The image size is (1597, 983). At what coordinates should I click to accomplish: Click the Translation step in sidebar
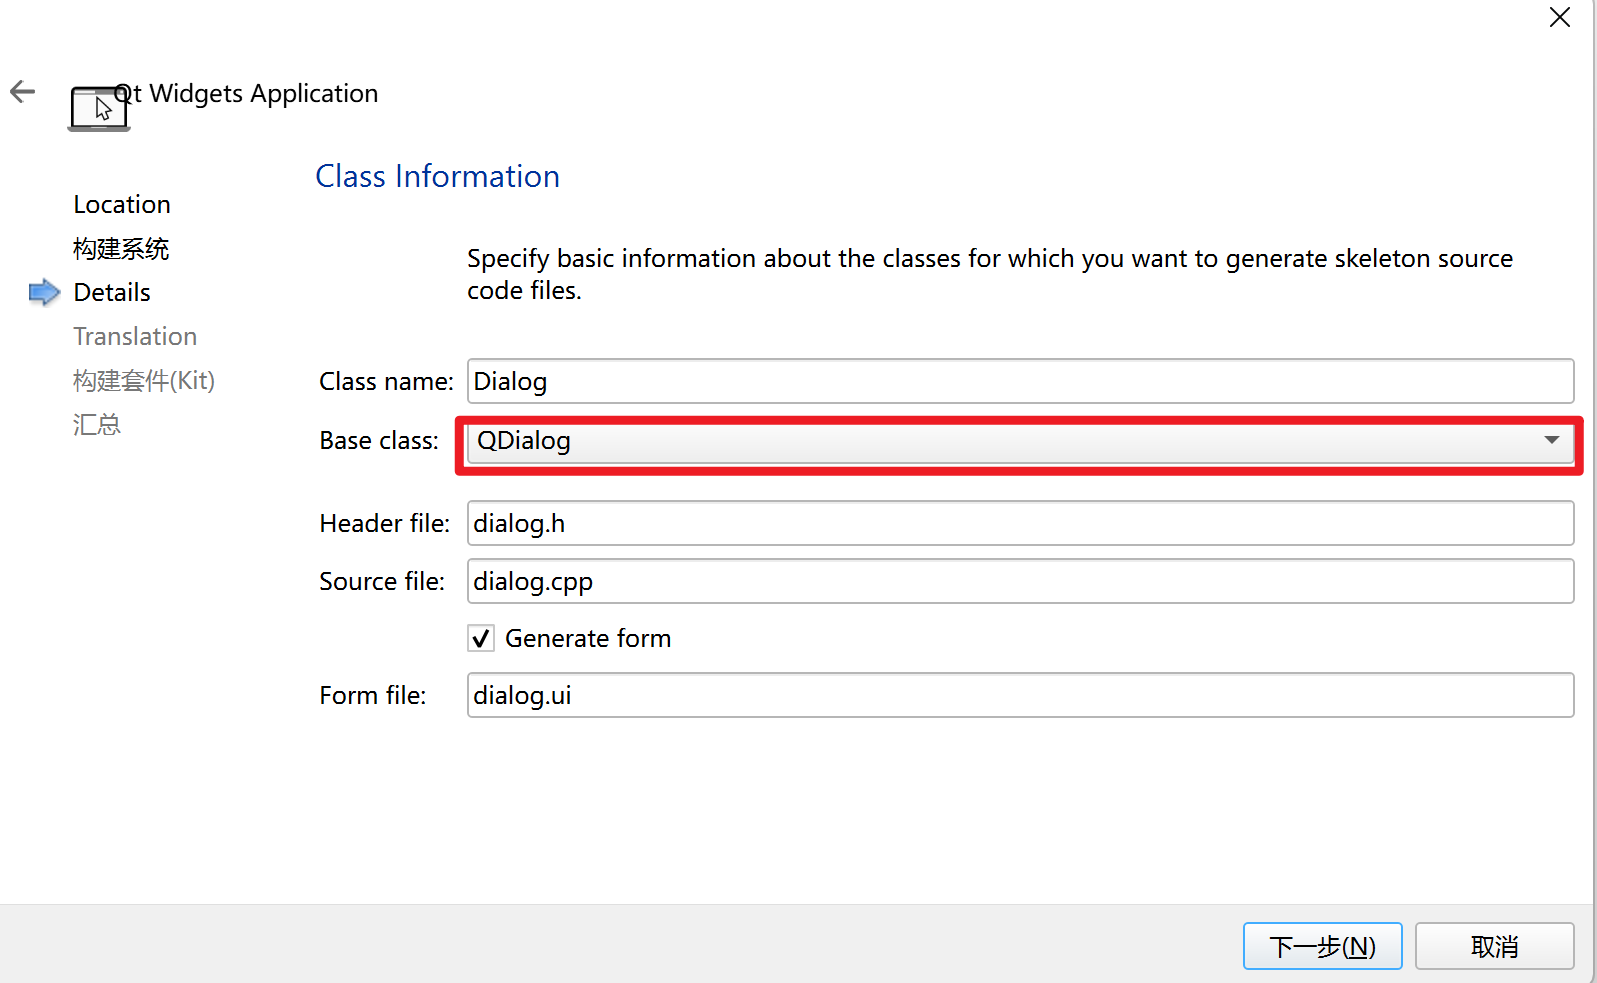tap(135, 336)
